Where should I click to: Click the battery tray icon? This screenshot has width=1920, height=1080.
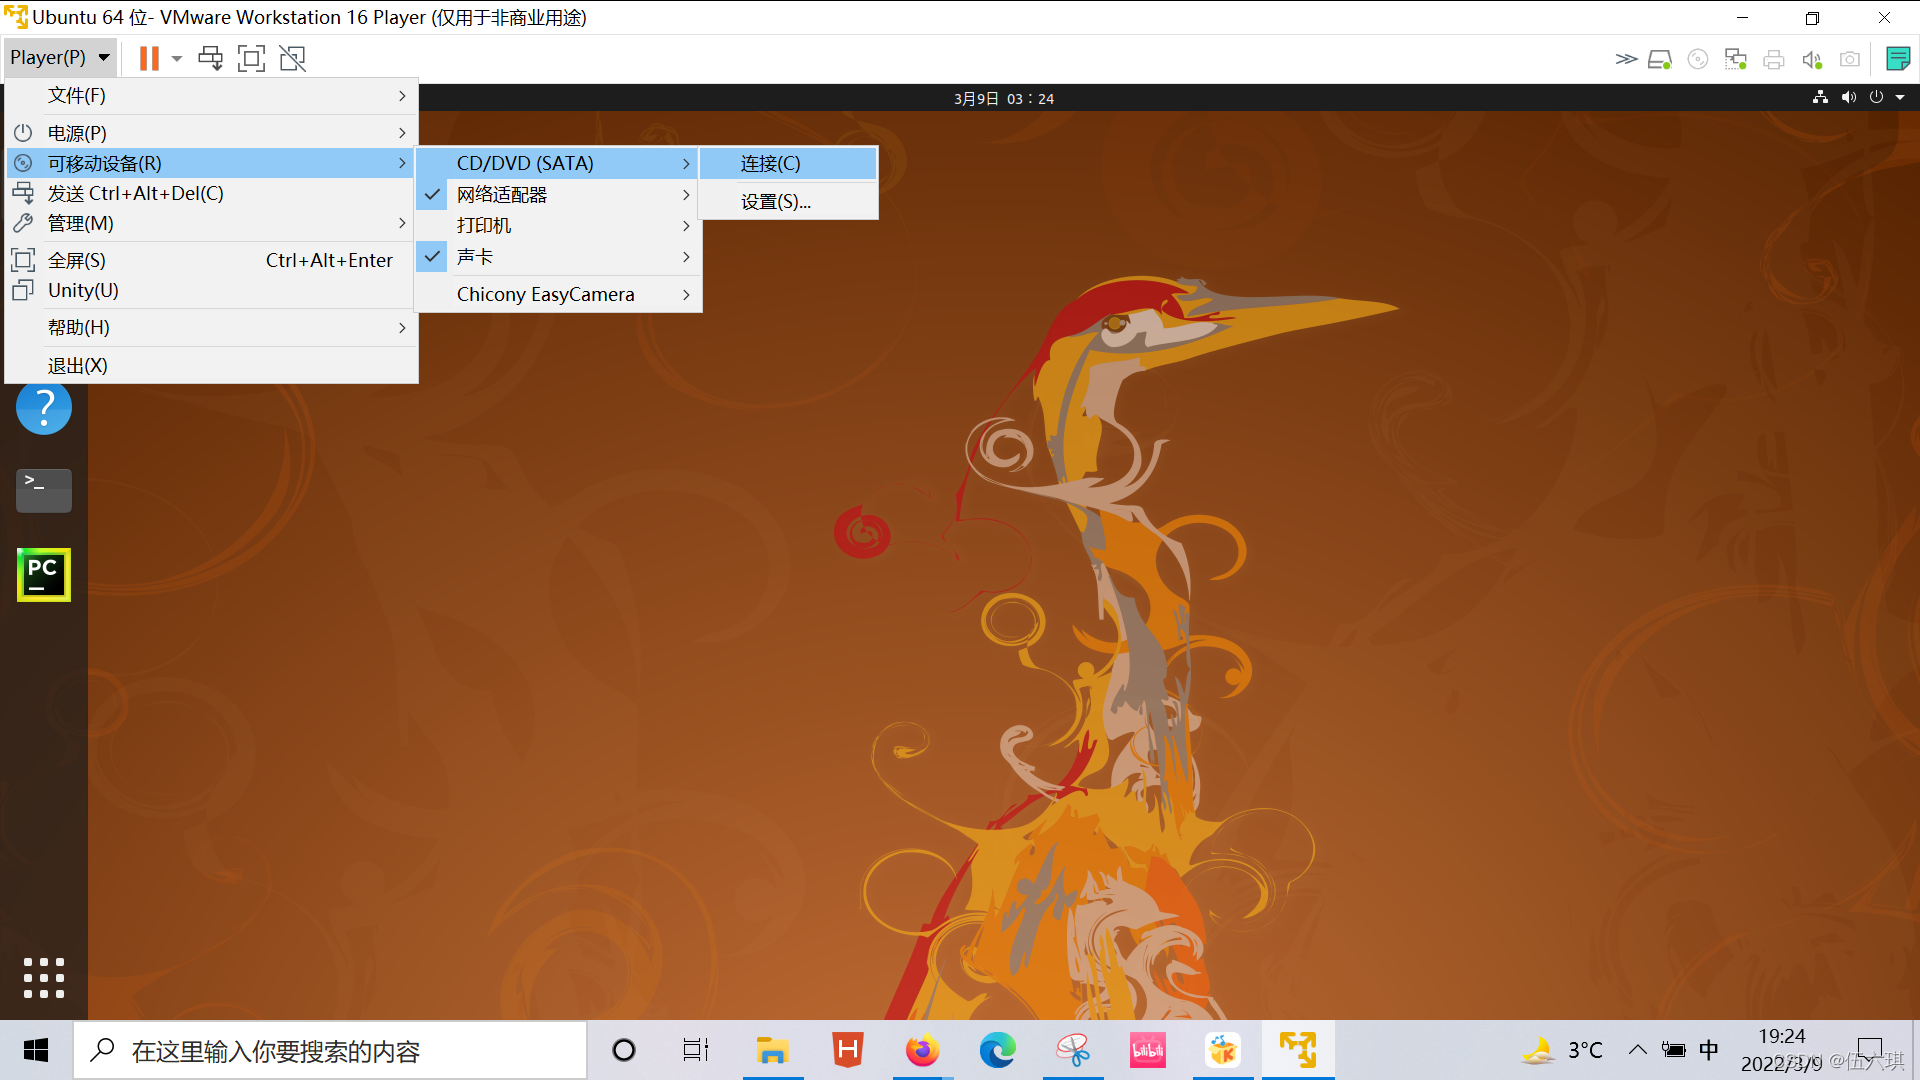(x=1673, y=1050)
